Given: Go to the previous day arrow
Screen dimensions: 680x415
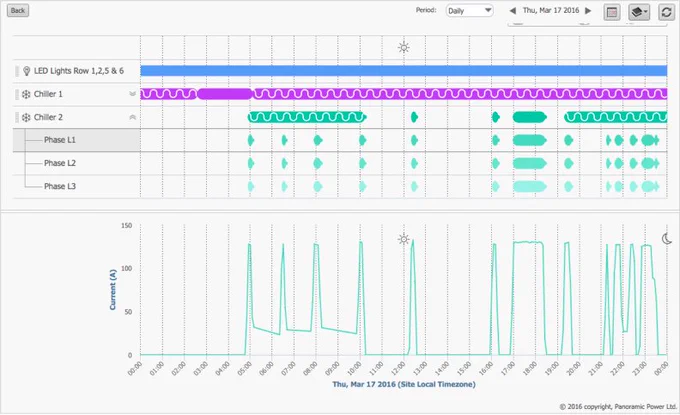Looking at the screenshot, I should point(513,10).
